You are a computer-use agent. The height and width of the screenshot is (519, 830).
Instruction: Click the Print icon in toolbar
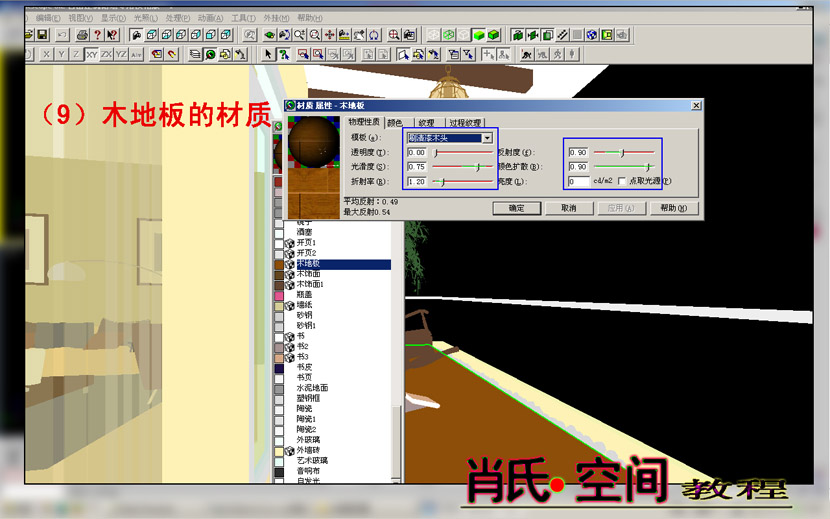pyautogui.click(x=83, y=35)
